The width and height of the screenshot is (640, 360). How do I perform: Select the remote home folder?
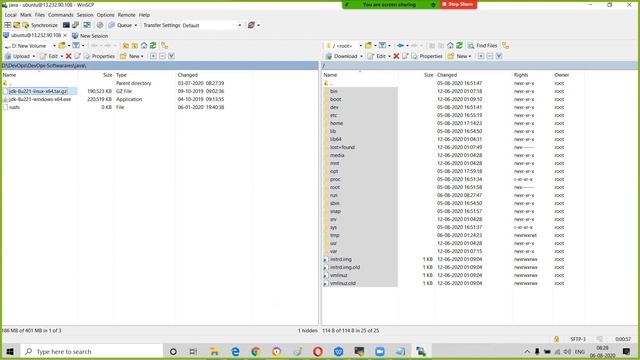click(336, 123)
